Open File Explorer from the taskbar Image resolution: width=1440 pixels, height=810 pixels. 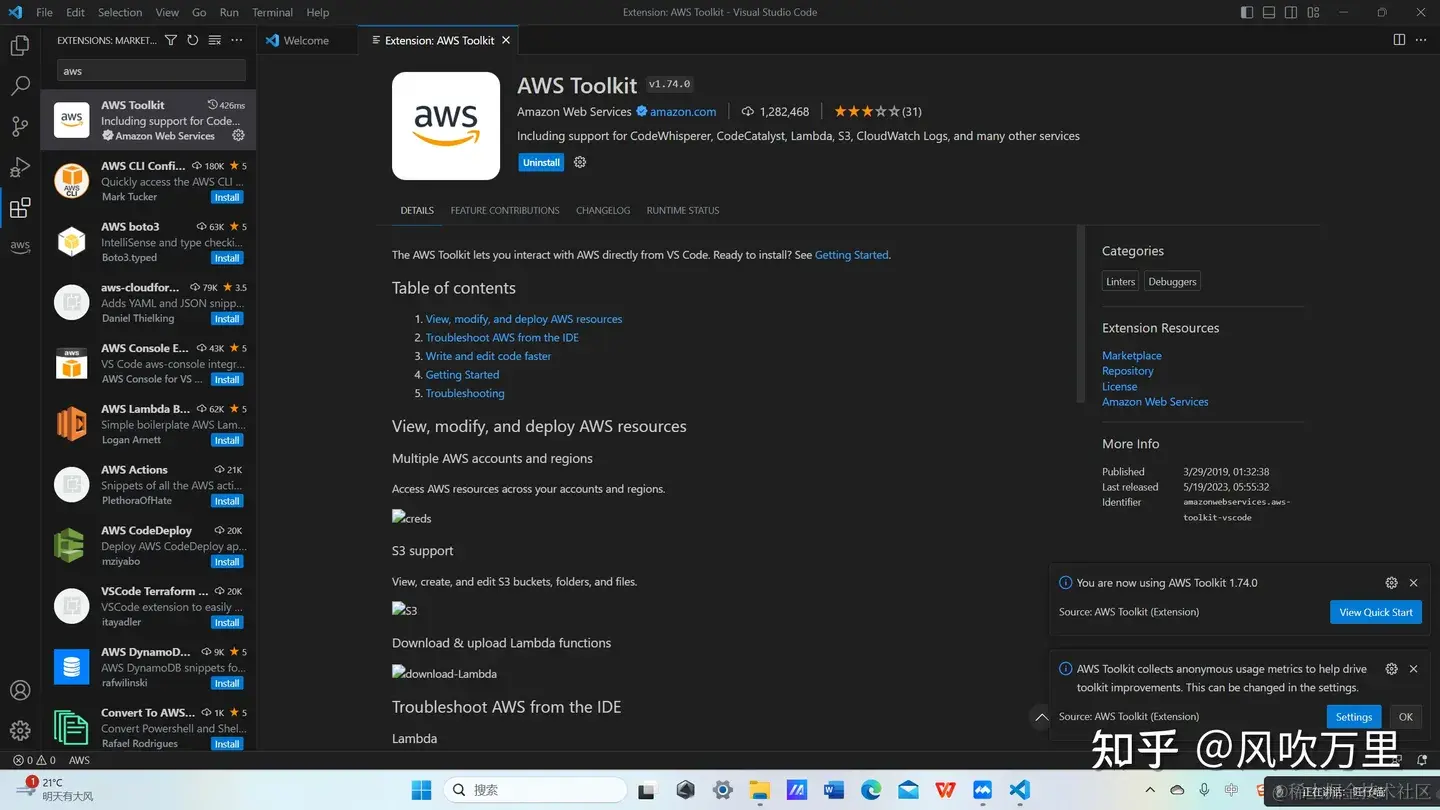click(759, 790)
